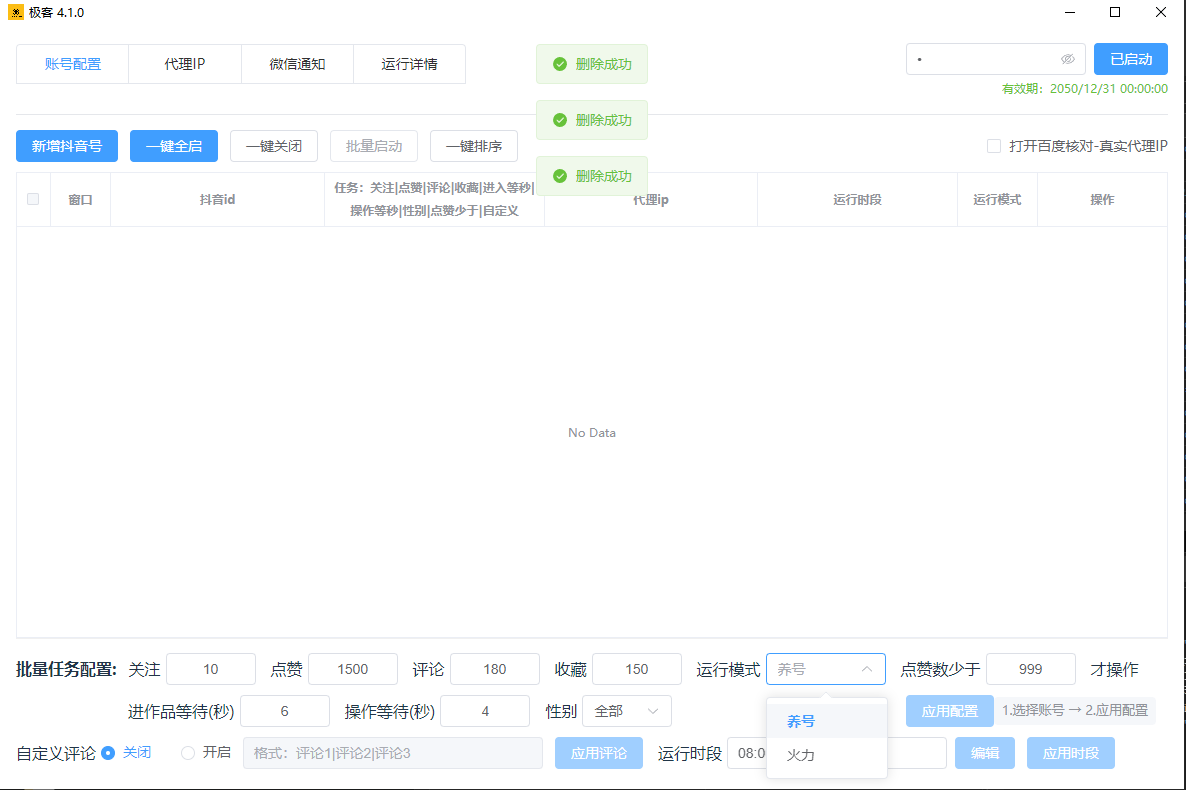This screenshot has width=1186, height=790.
Task: Switch to the 代理IP tab
Action: tap(185, 64)
